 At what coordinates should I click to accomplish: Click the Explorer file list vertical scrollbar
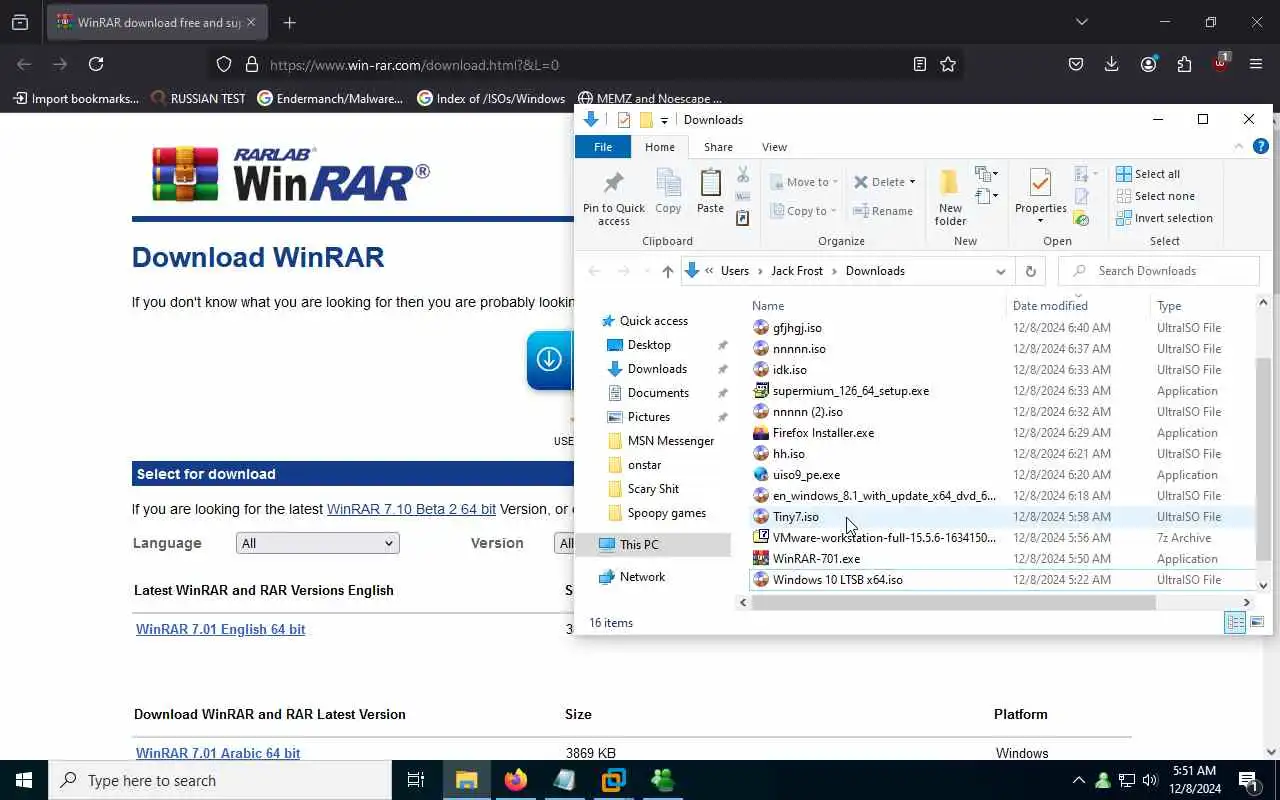[1263, 459]
